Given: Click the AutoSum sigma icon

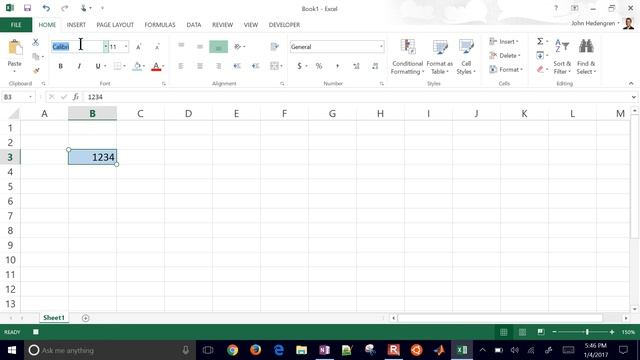Looking at the screenshot, I should tap(540, 41).
